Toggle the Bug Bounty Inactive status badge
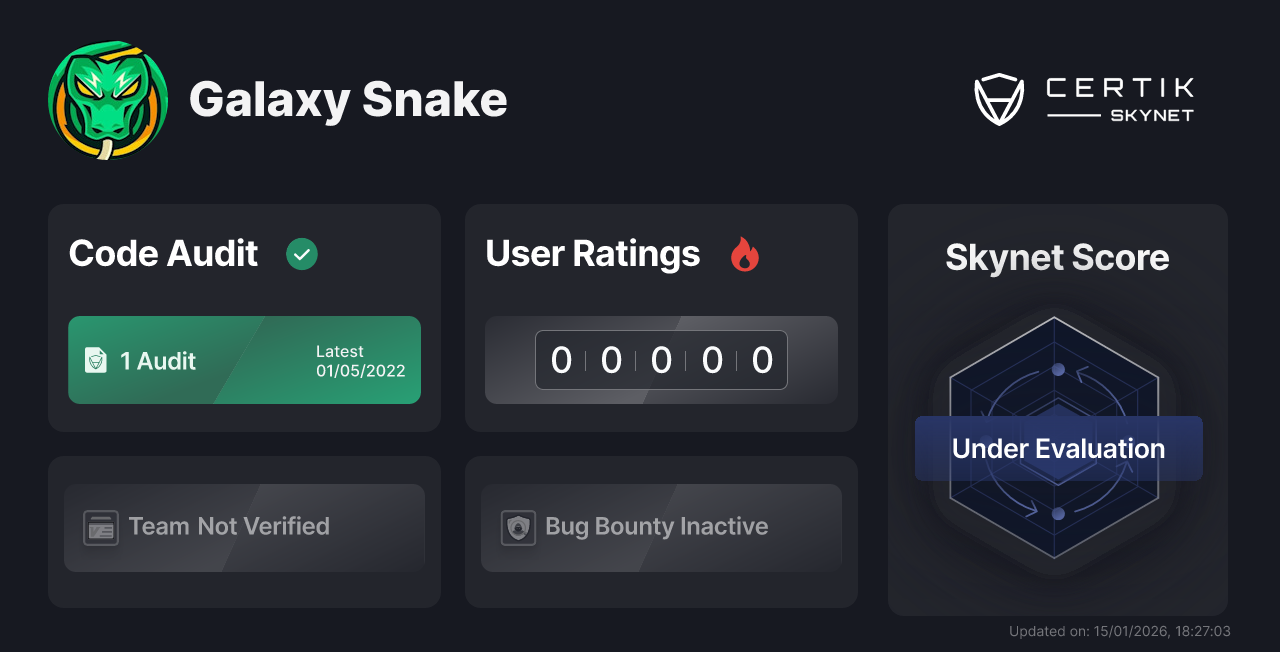1280x652 pixels. (661, 527)
